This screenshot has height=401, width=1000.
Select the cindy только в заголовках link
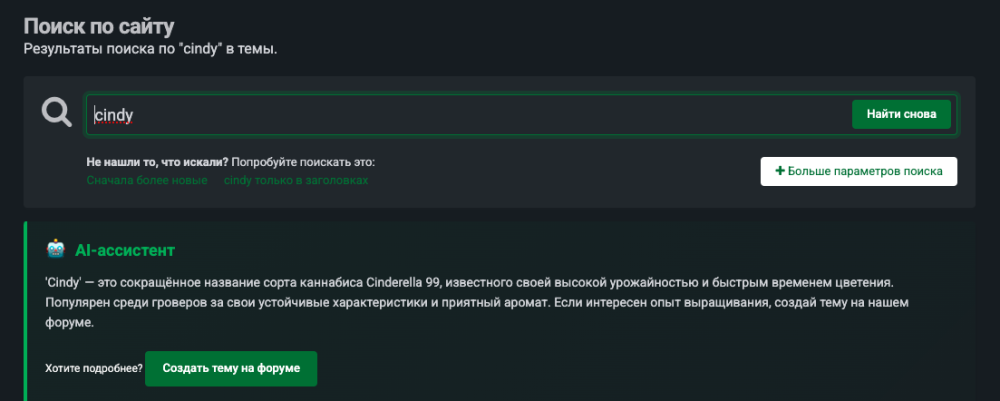pos(296,180)
